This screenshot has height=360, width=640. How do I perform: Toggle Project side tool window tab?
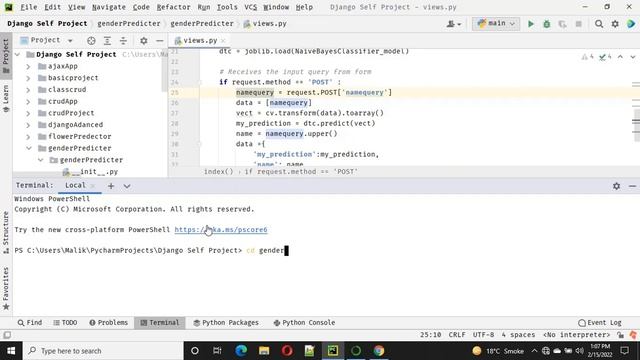(6, 56)
